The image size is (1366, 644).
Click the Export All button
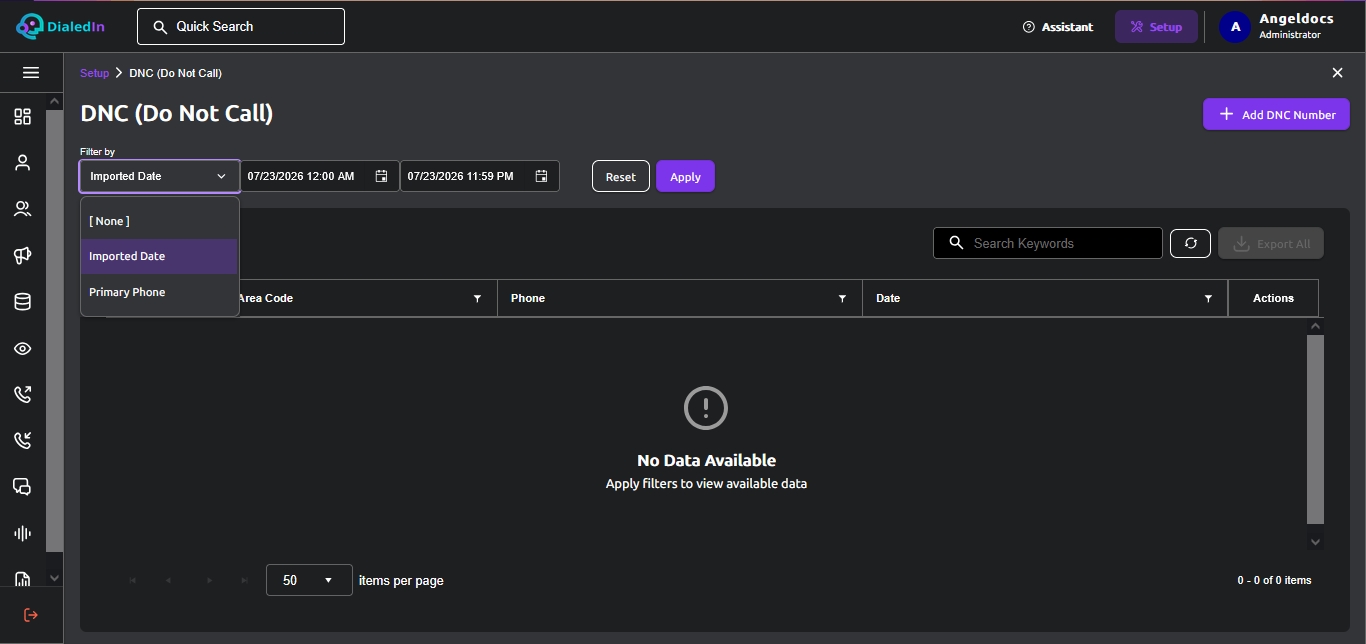coord(1271,243)
